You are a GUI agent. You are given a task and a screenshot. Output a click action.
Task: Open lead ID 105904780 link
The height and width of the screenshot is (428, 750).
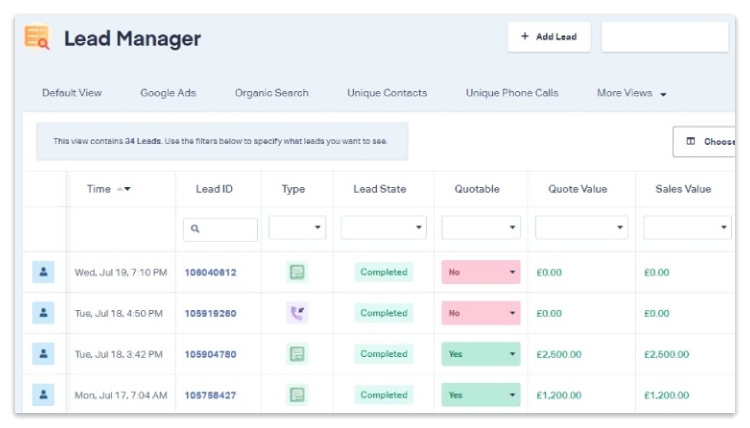tap(210, 354)
